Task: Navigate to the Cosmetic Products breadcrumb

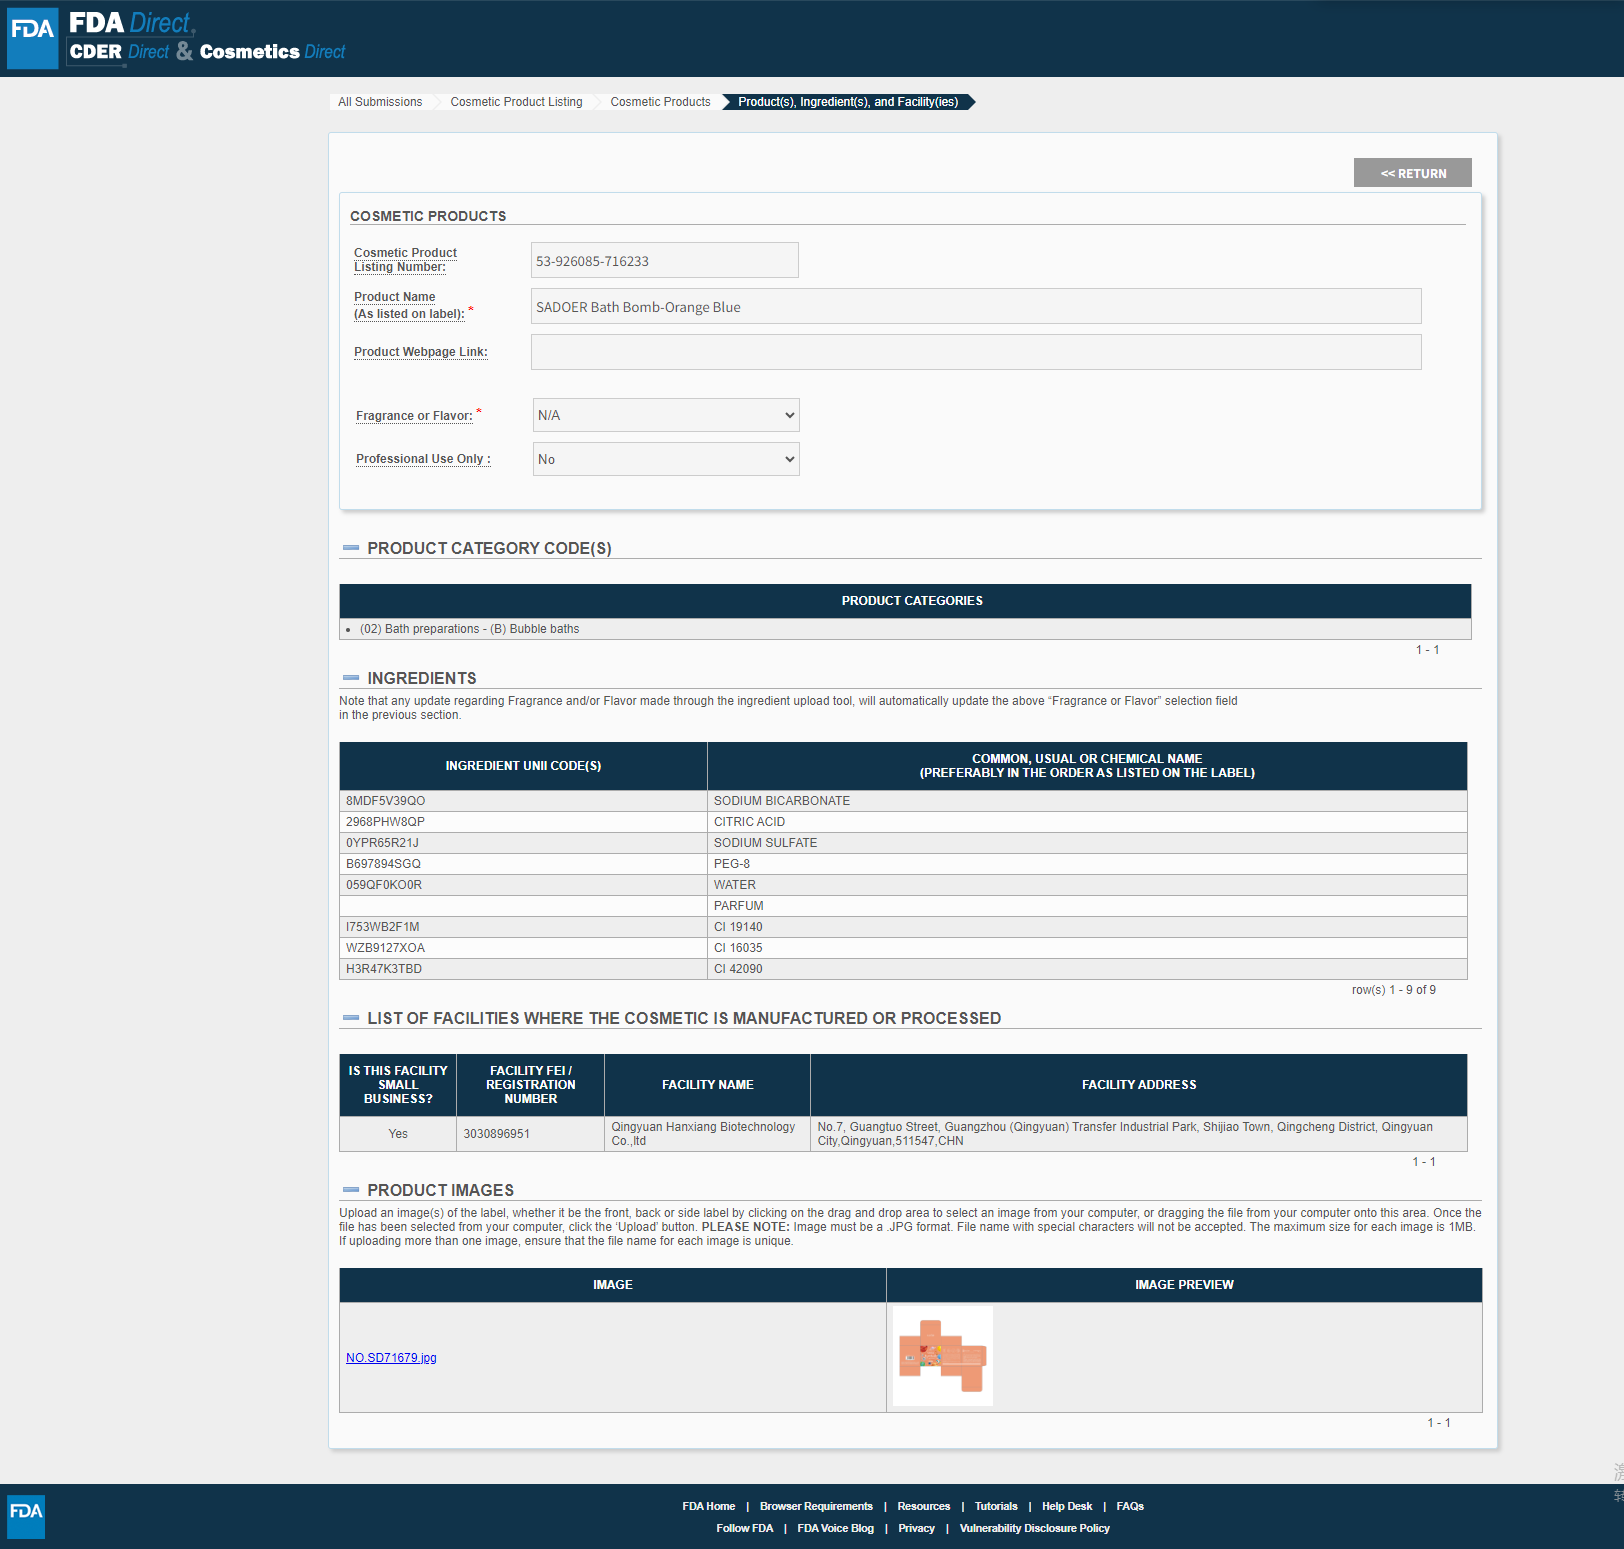Action: coord(660,102)
